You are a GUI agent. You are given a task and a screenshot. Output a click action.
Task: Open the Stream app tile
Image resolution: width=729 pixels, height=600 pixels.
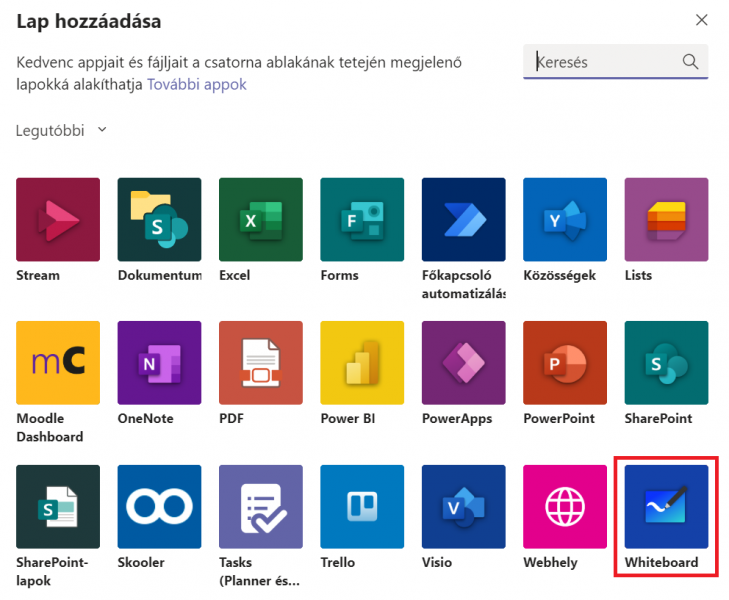tap(58, 219)
